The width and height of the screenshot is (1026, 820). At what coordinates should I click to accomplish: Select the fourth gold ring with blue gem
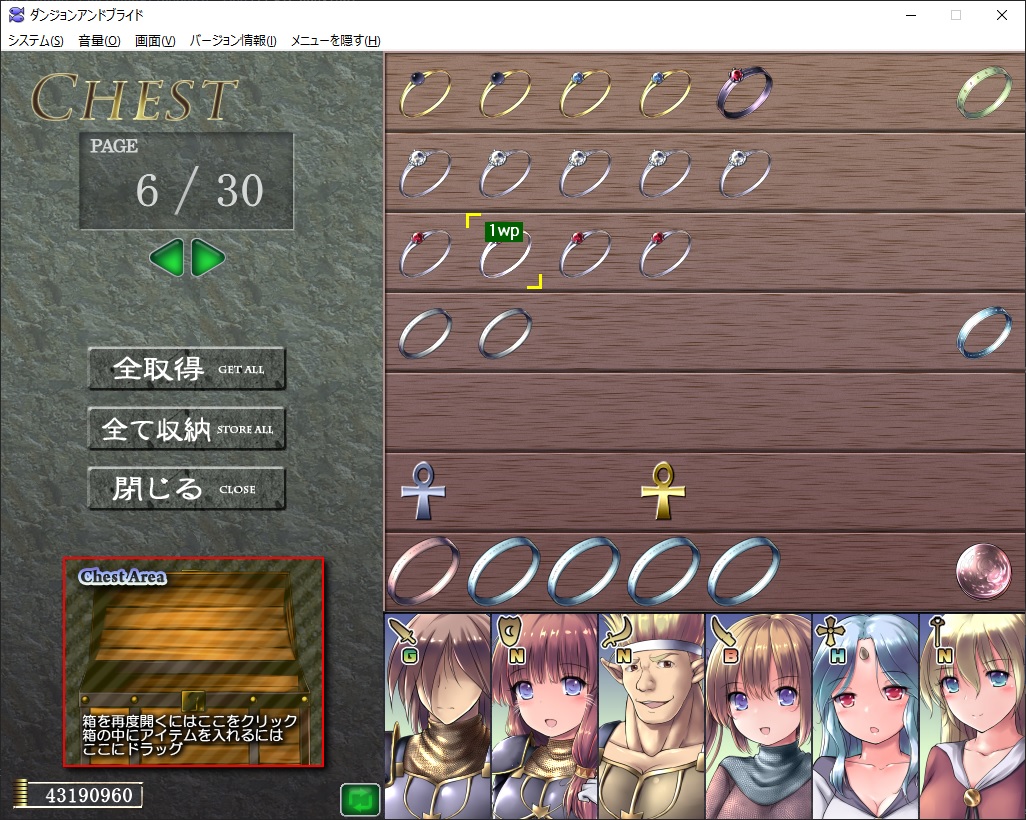pyautogui.click(x=665, y=94)
